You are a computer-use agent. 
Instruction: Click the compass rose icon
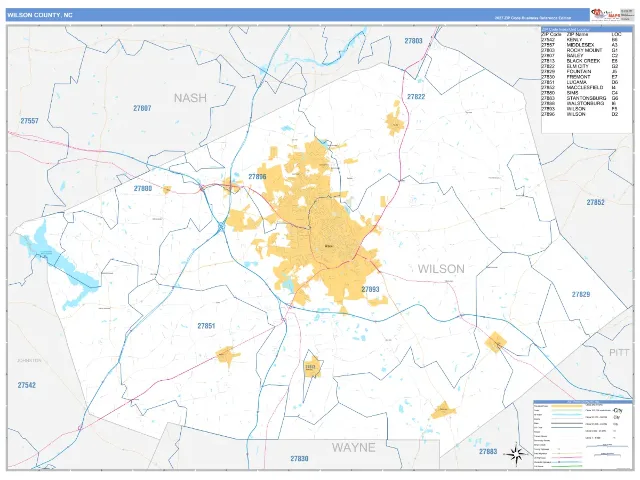coord(516,454)
